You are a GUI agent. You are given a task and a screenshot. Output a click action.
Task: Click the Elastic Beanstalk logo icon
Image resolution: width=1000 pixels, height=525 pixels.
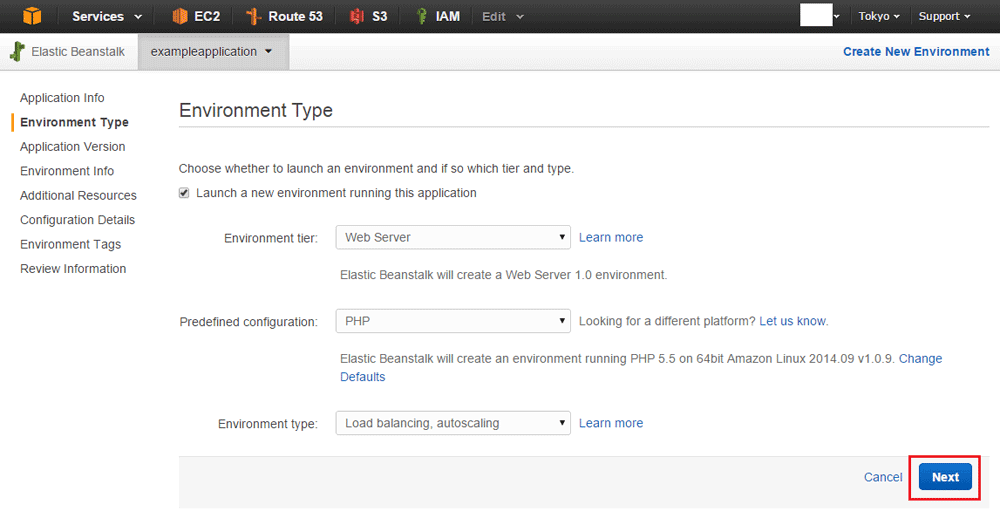click(17, 52)
